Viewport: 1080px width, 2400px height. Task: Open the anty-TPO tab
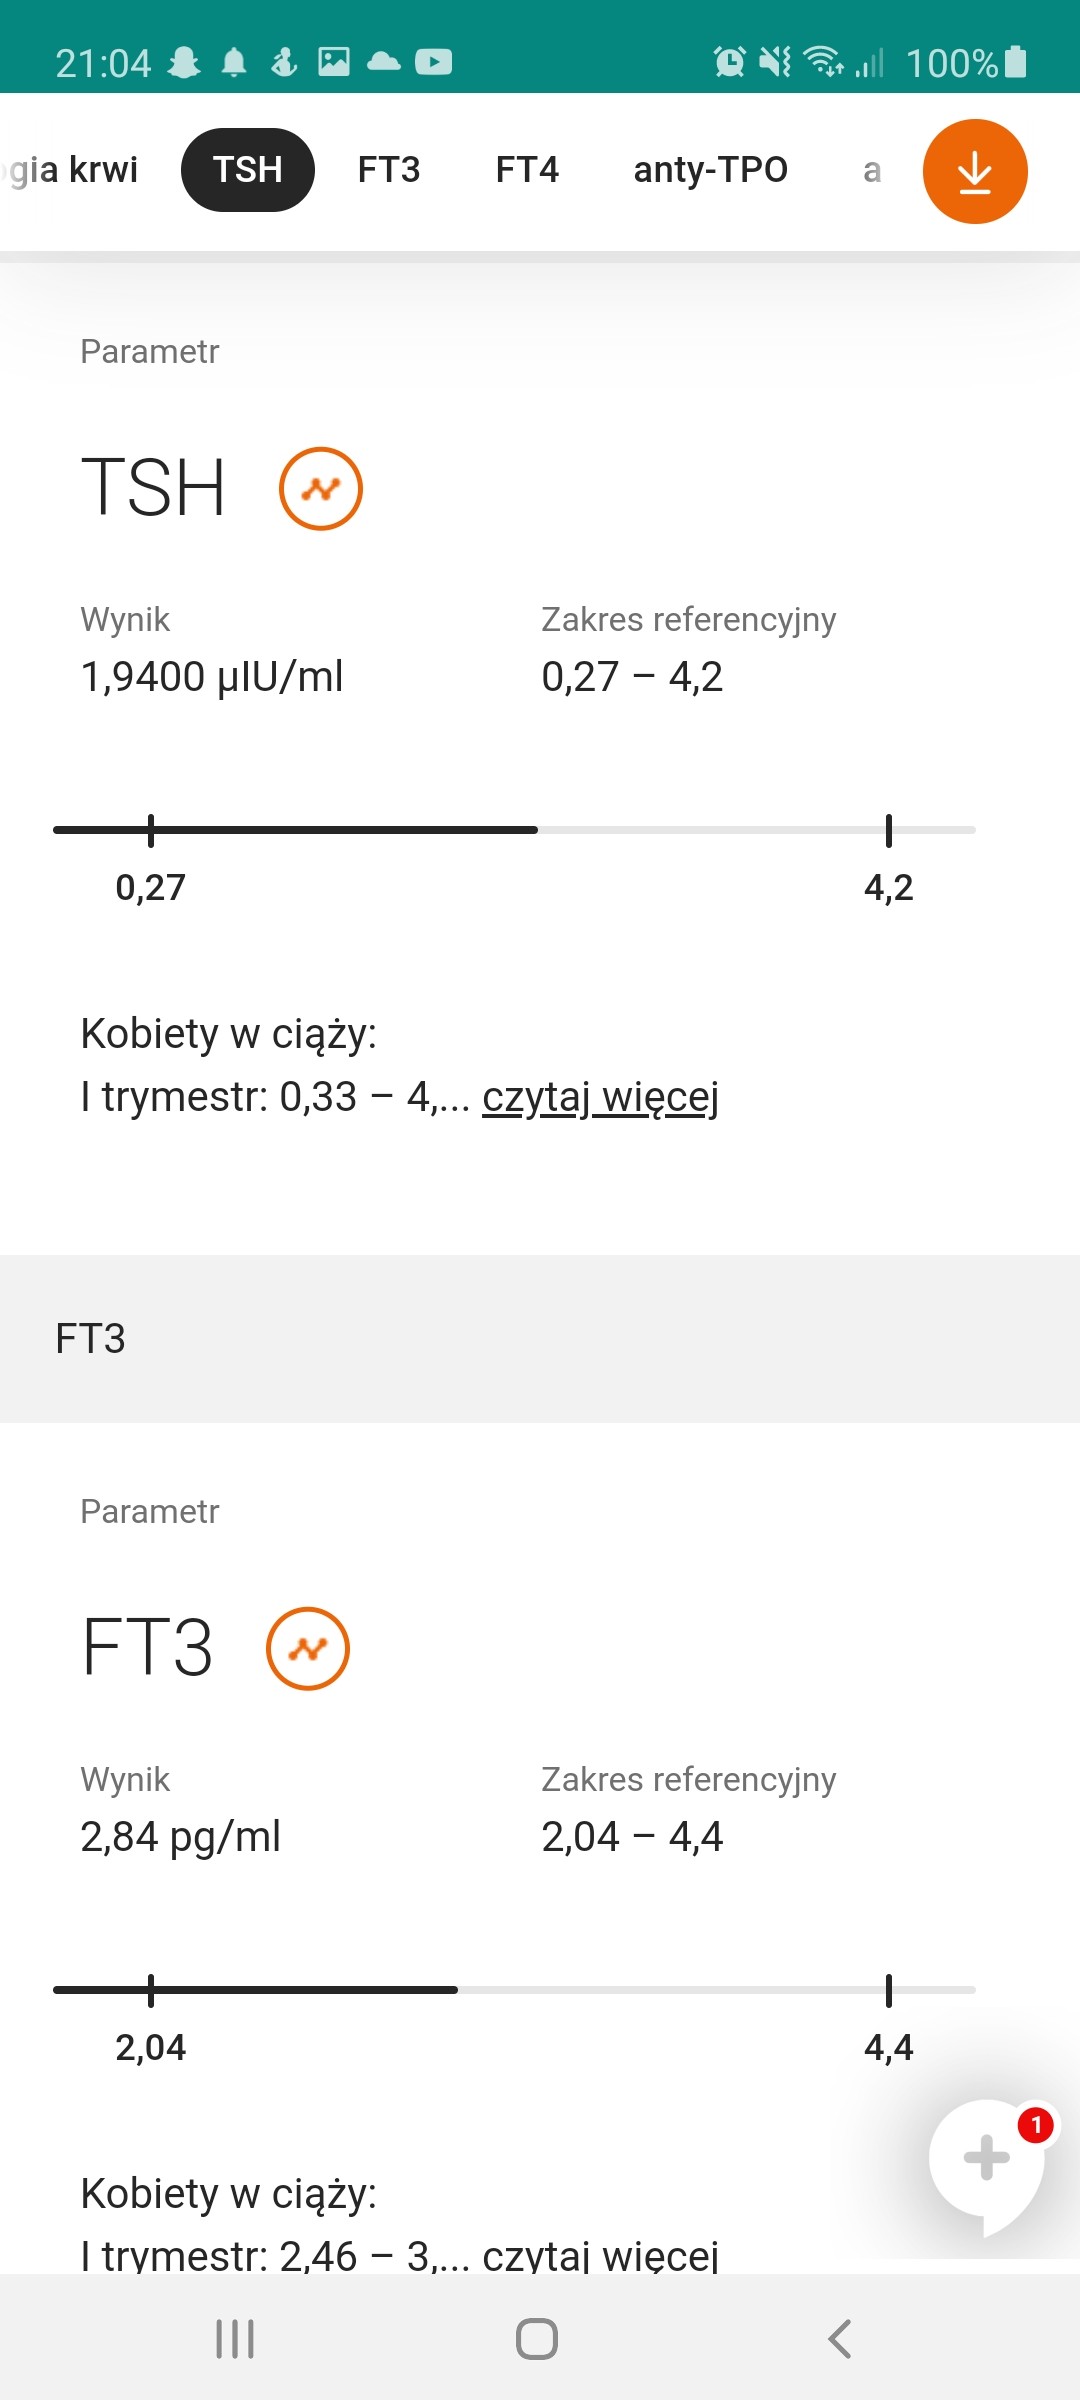(710, 170)
